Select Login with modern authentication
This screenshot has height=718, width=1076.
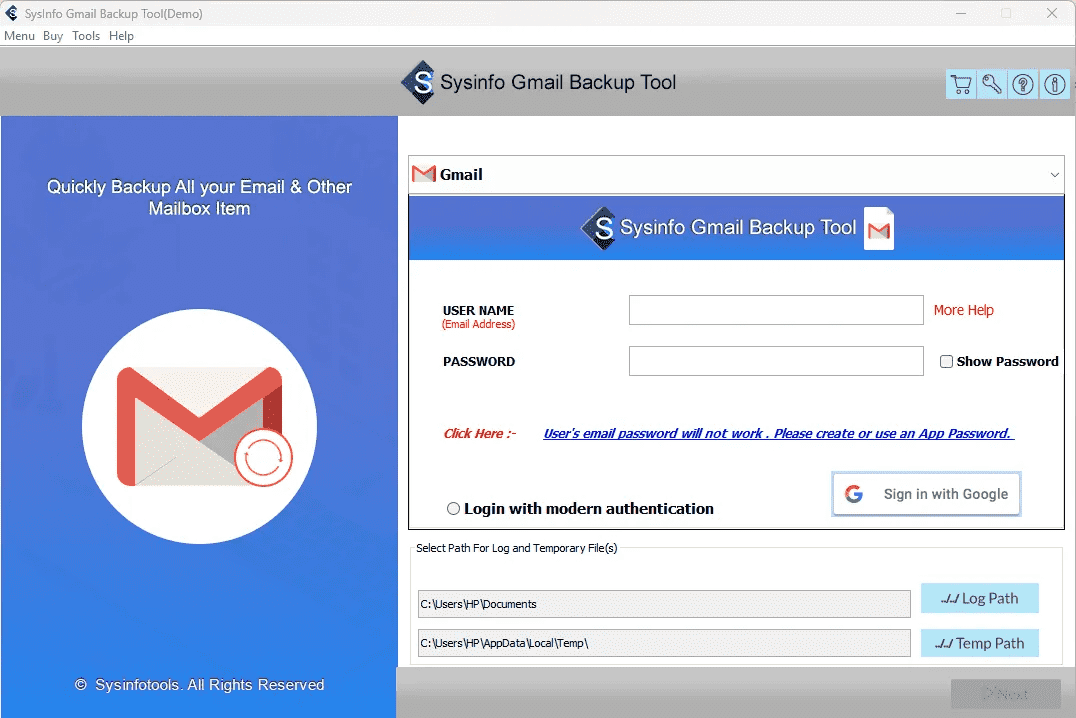pyautogui.click(x=454, y=509)
